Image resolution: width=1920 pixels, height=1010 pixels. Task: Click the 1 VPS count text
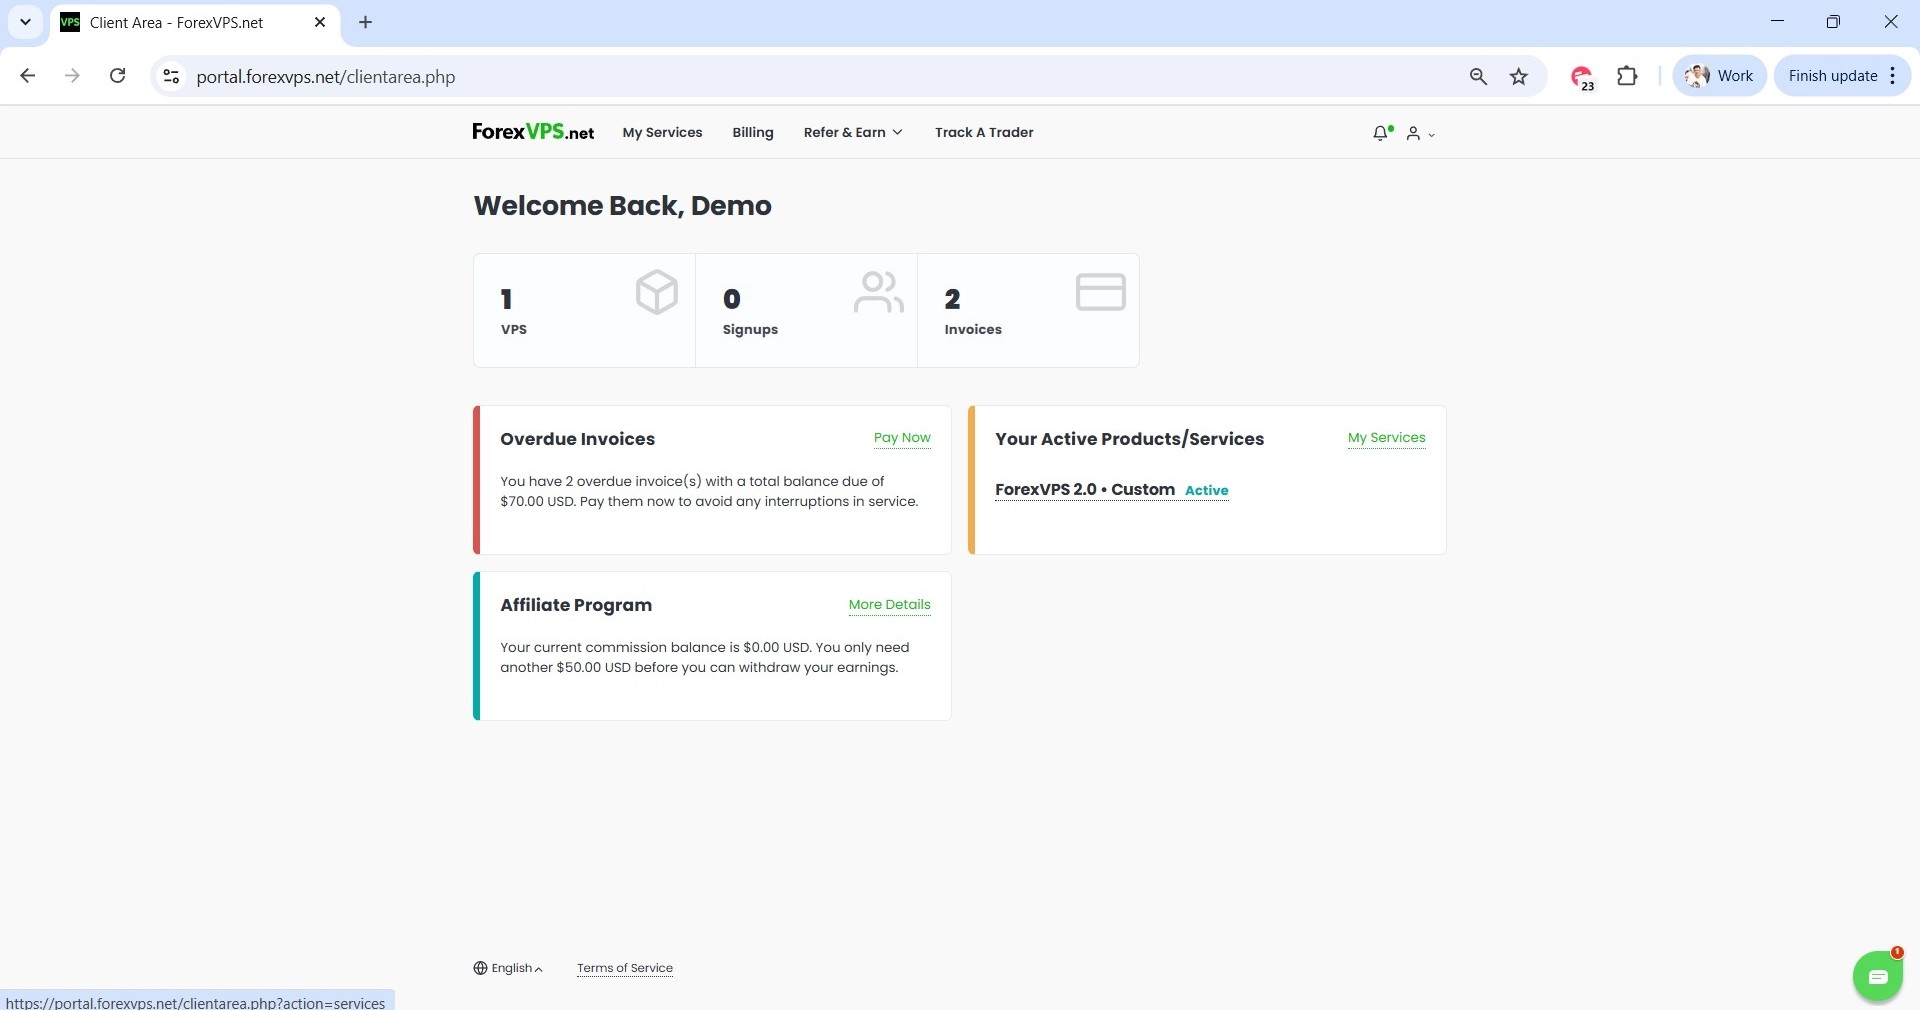pos(513,311)
